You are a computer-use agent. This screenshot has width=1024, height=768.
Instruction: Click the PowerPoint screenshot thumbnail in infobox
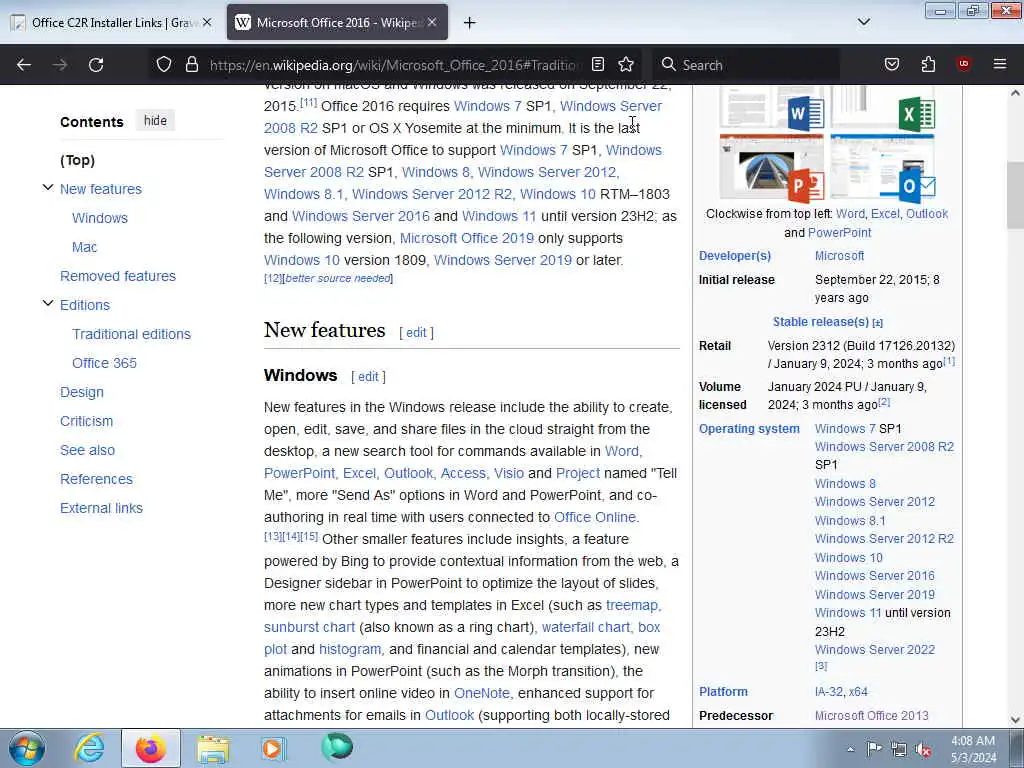point(771,167)
